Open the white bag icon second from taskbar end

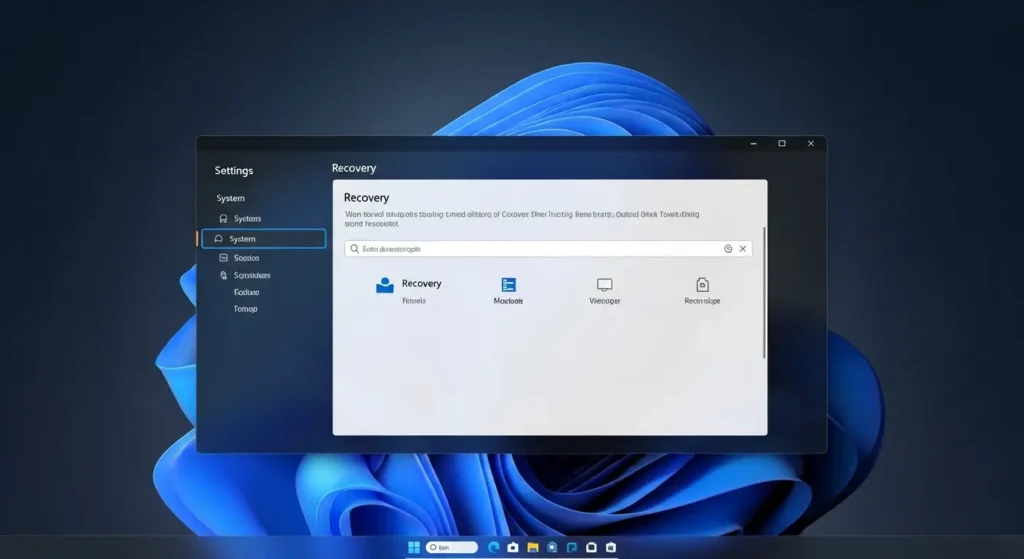point(591,547)
